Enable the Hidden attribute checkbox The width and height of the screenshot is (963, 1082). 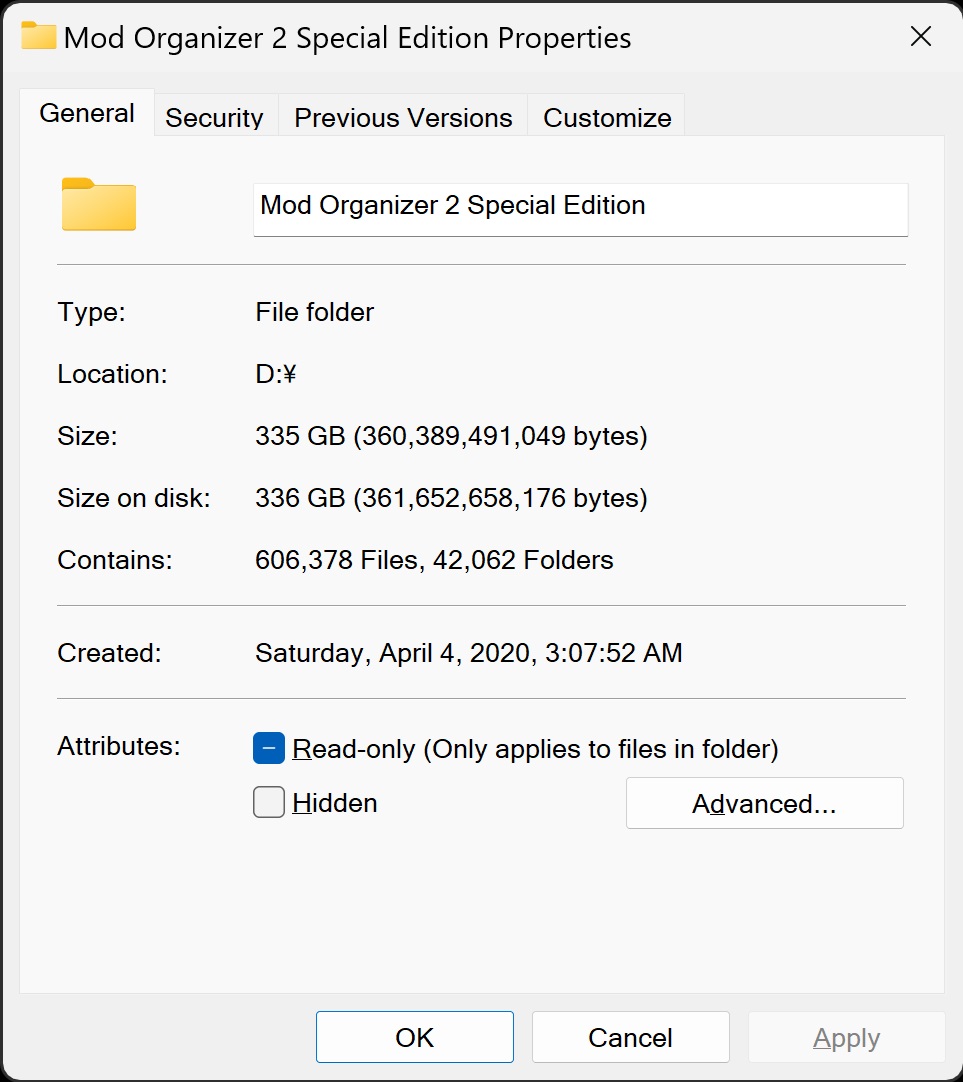click(x=269, y=802)
